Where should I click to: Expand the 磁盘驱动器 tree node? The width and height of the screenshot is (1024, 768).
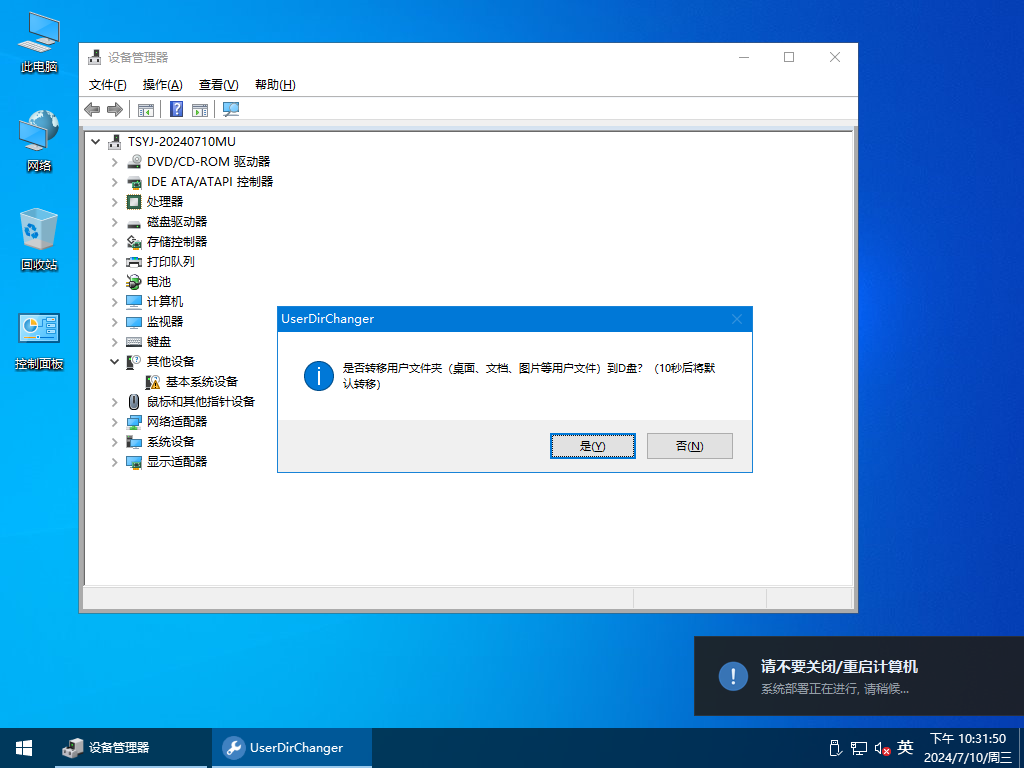(x=115, y=222)
